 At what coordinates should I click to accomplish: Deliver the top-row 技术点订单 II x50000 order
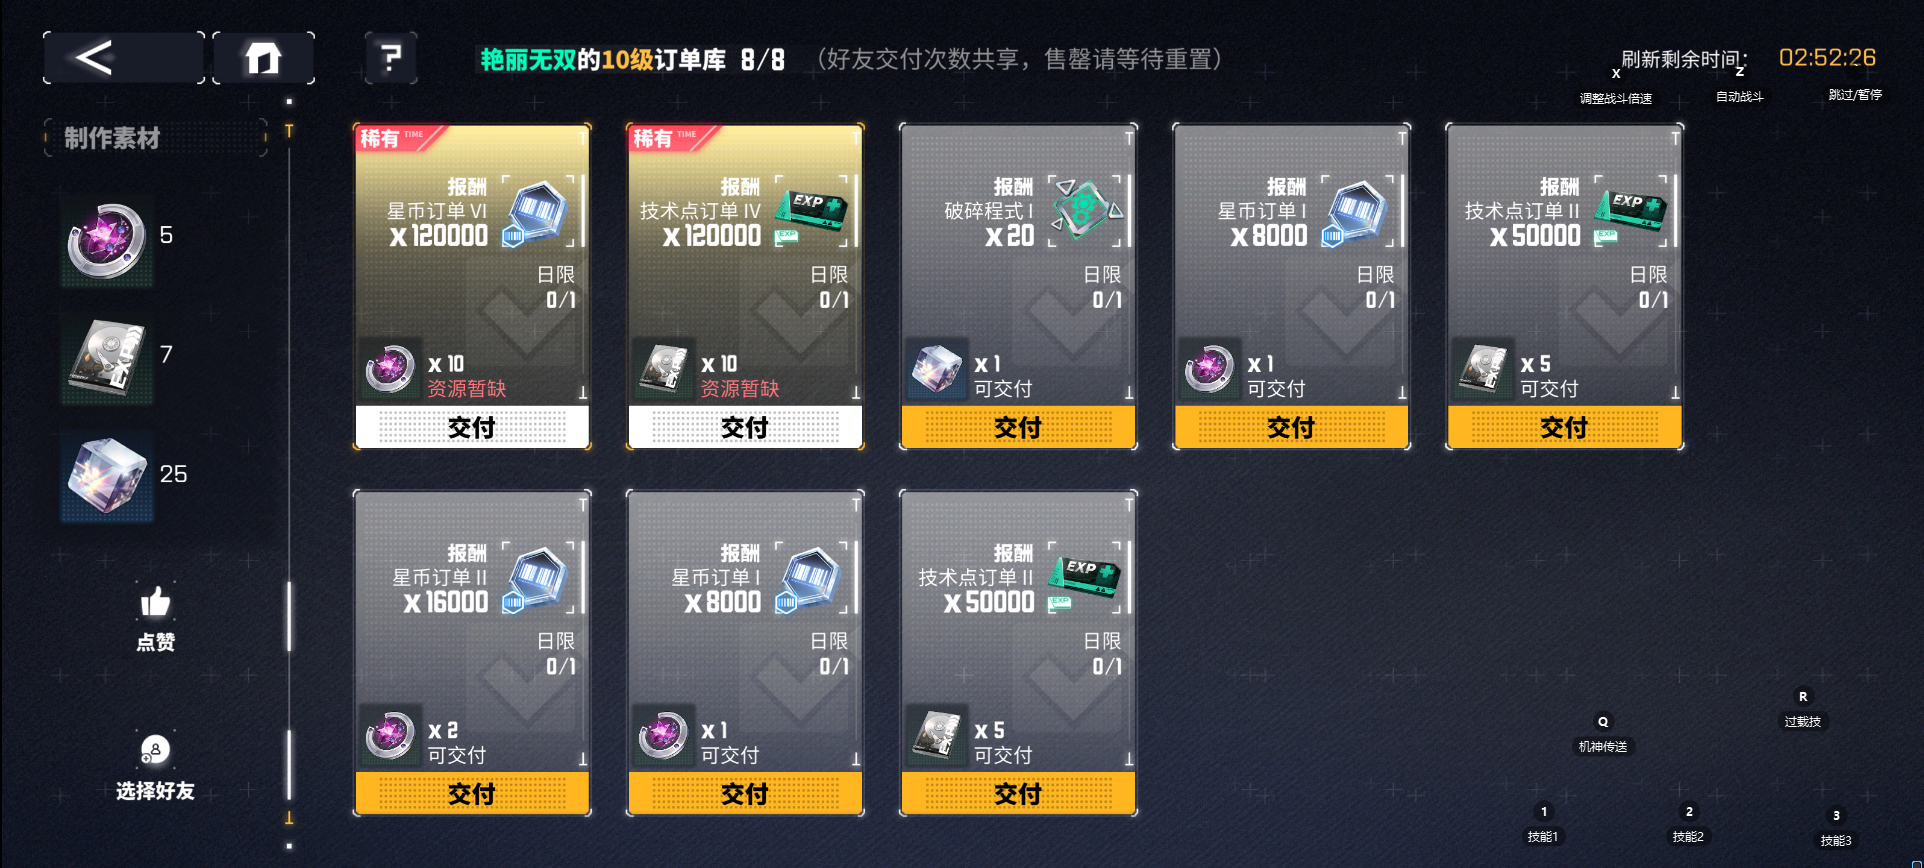coord(1564,427)
